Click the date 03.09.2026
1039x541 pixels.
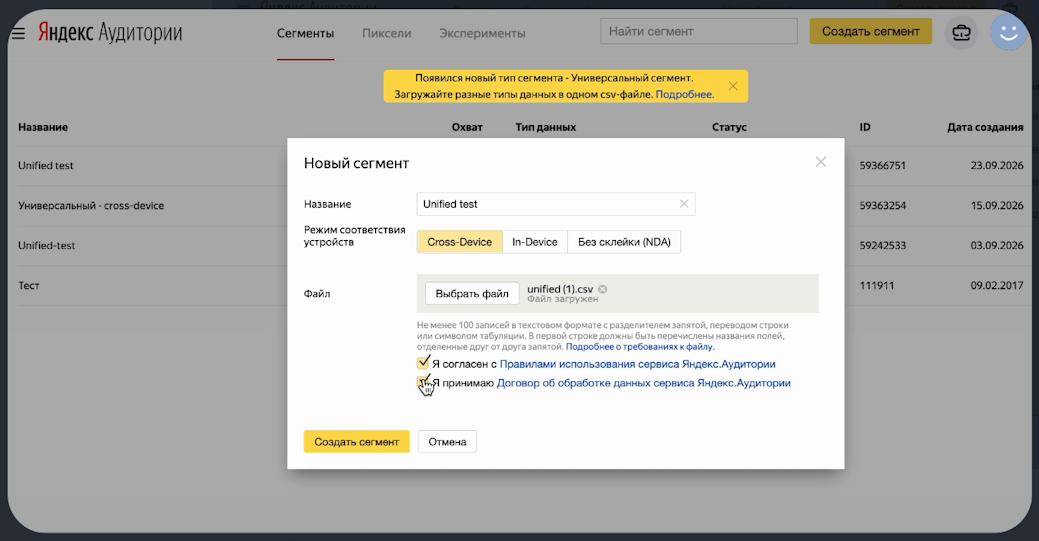pos(997,245)
